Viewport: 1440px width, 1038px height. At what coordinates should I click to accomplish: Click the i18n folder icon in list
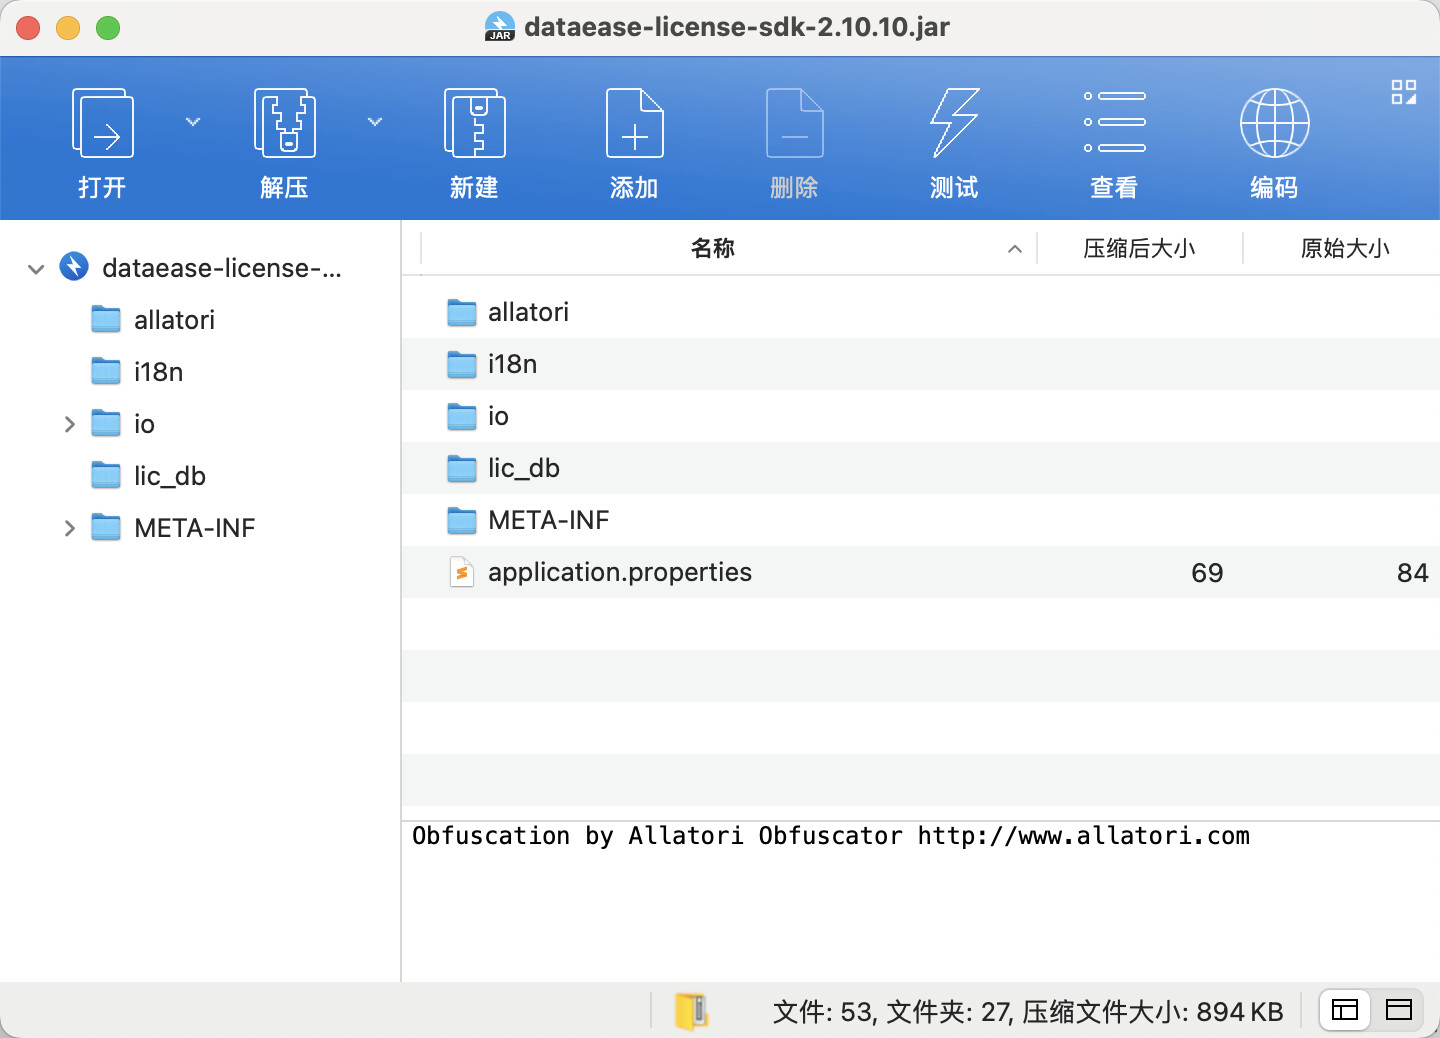pyautogui.click(x=462, y=365)
